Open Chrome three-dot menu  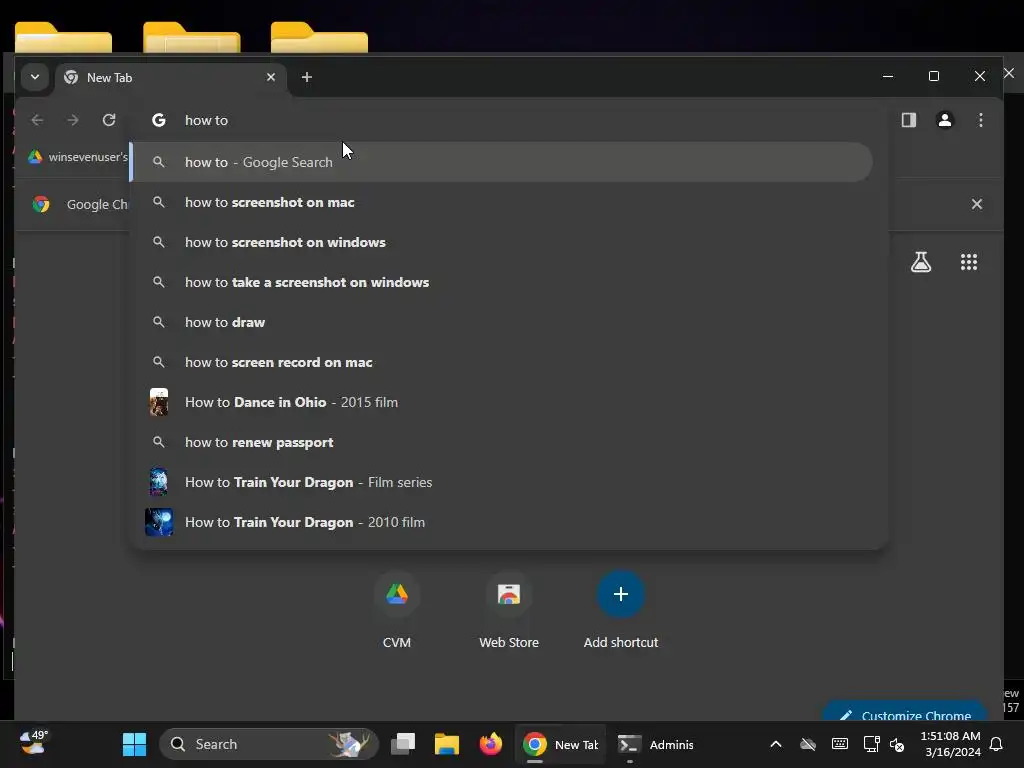(x=980, y=120)
